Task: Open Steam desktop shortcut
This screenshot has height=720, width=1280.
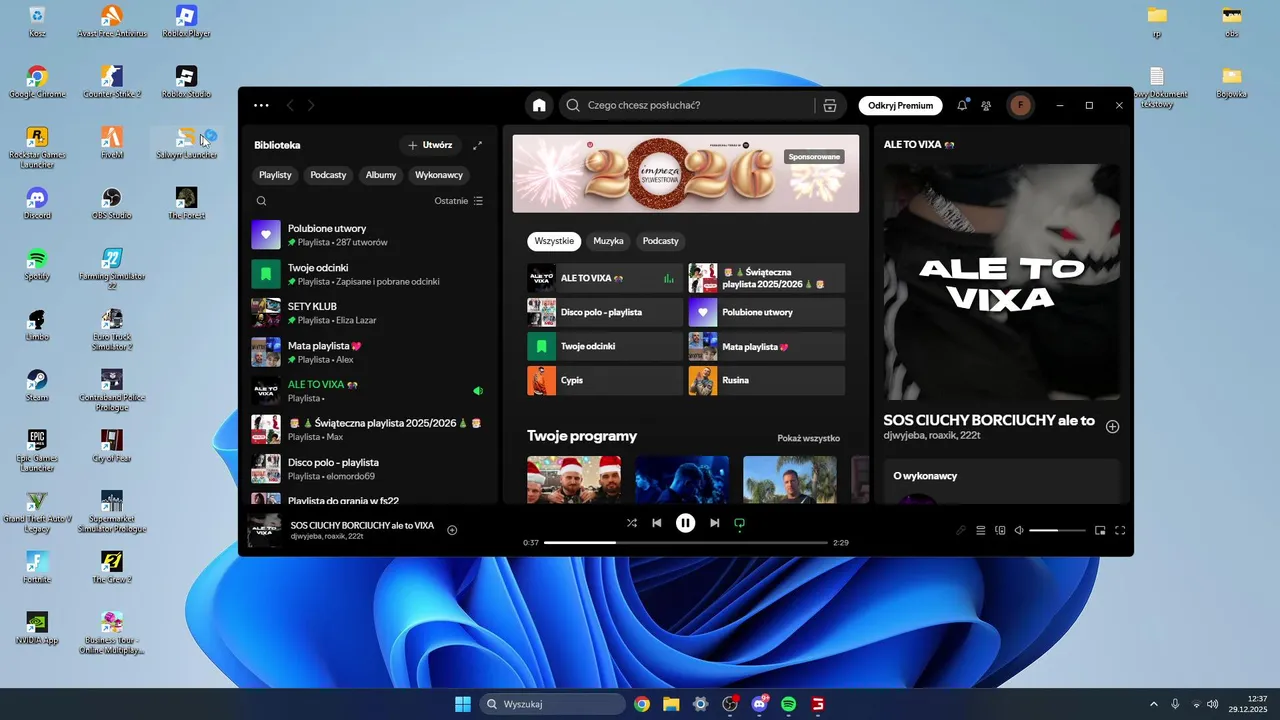Action: point(37,385)
